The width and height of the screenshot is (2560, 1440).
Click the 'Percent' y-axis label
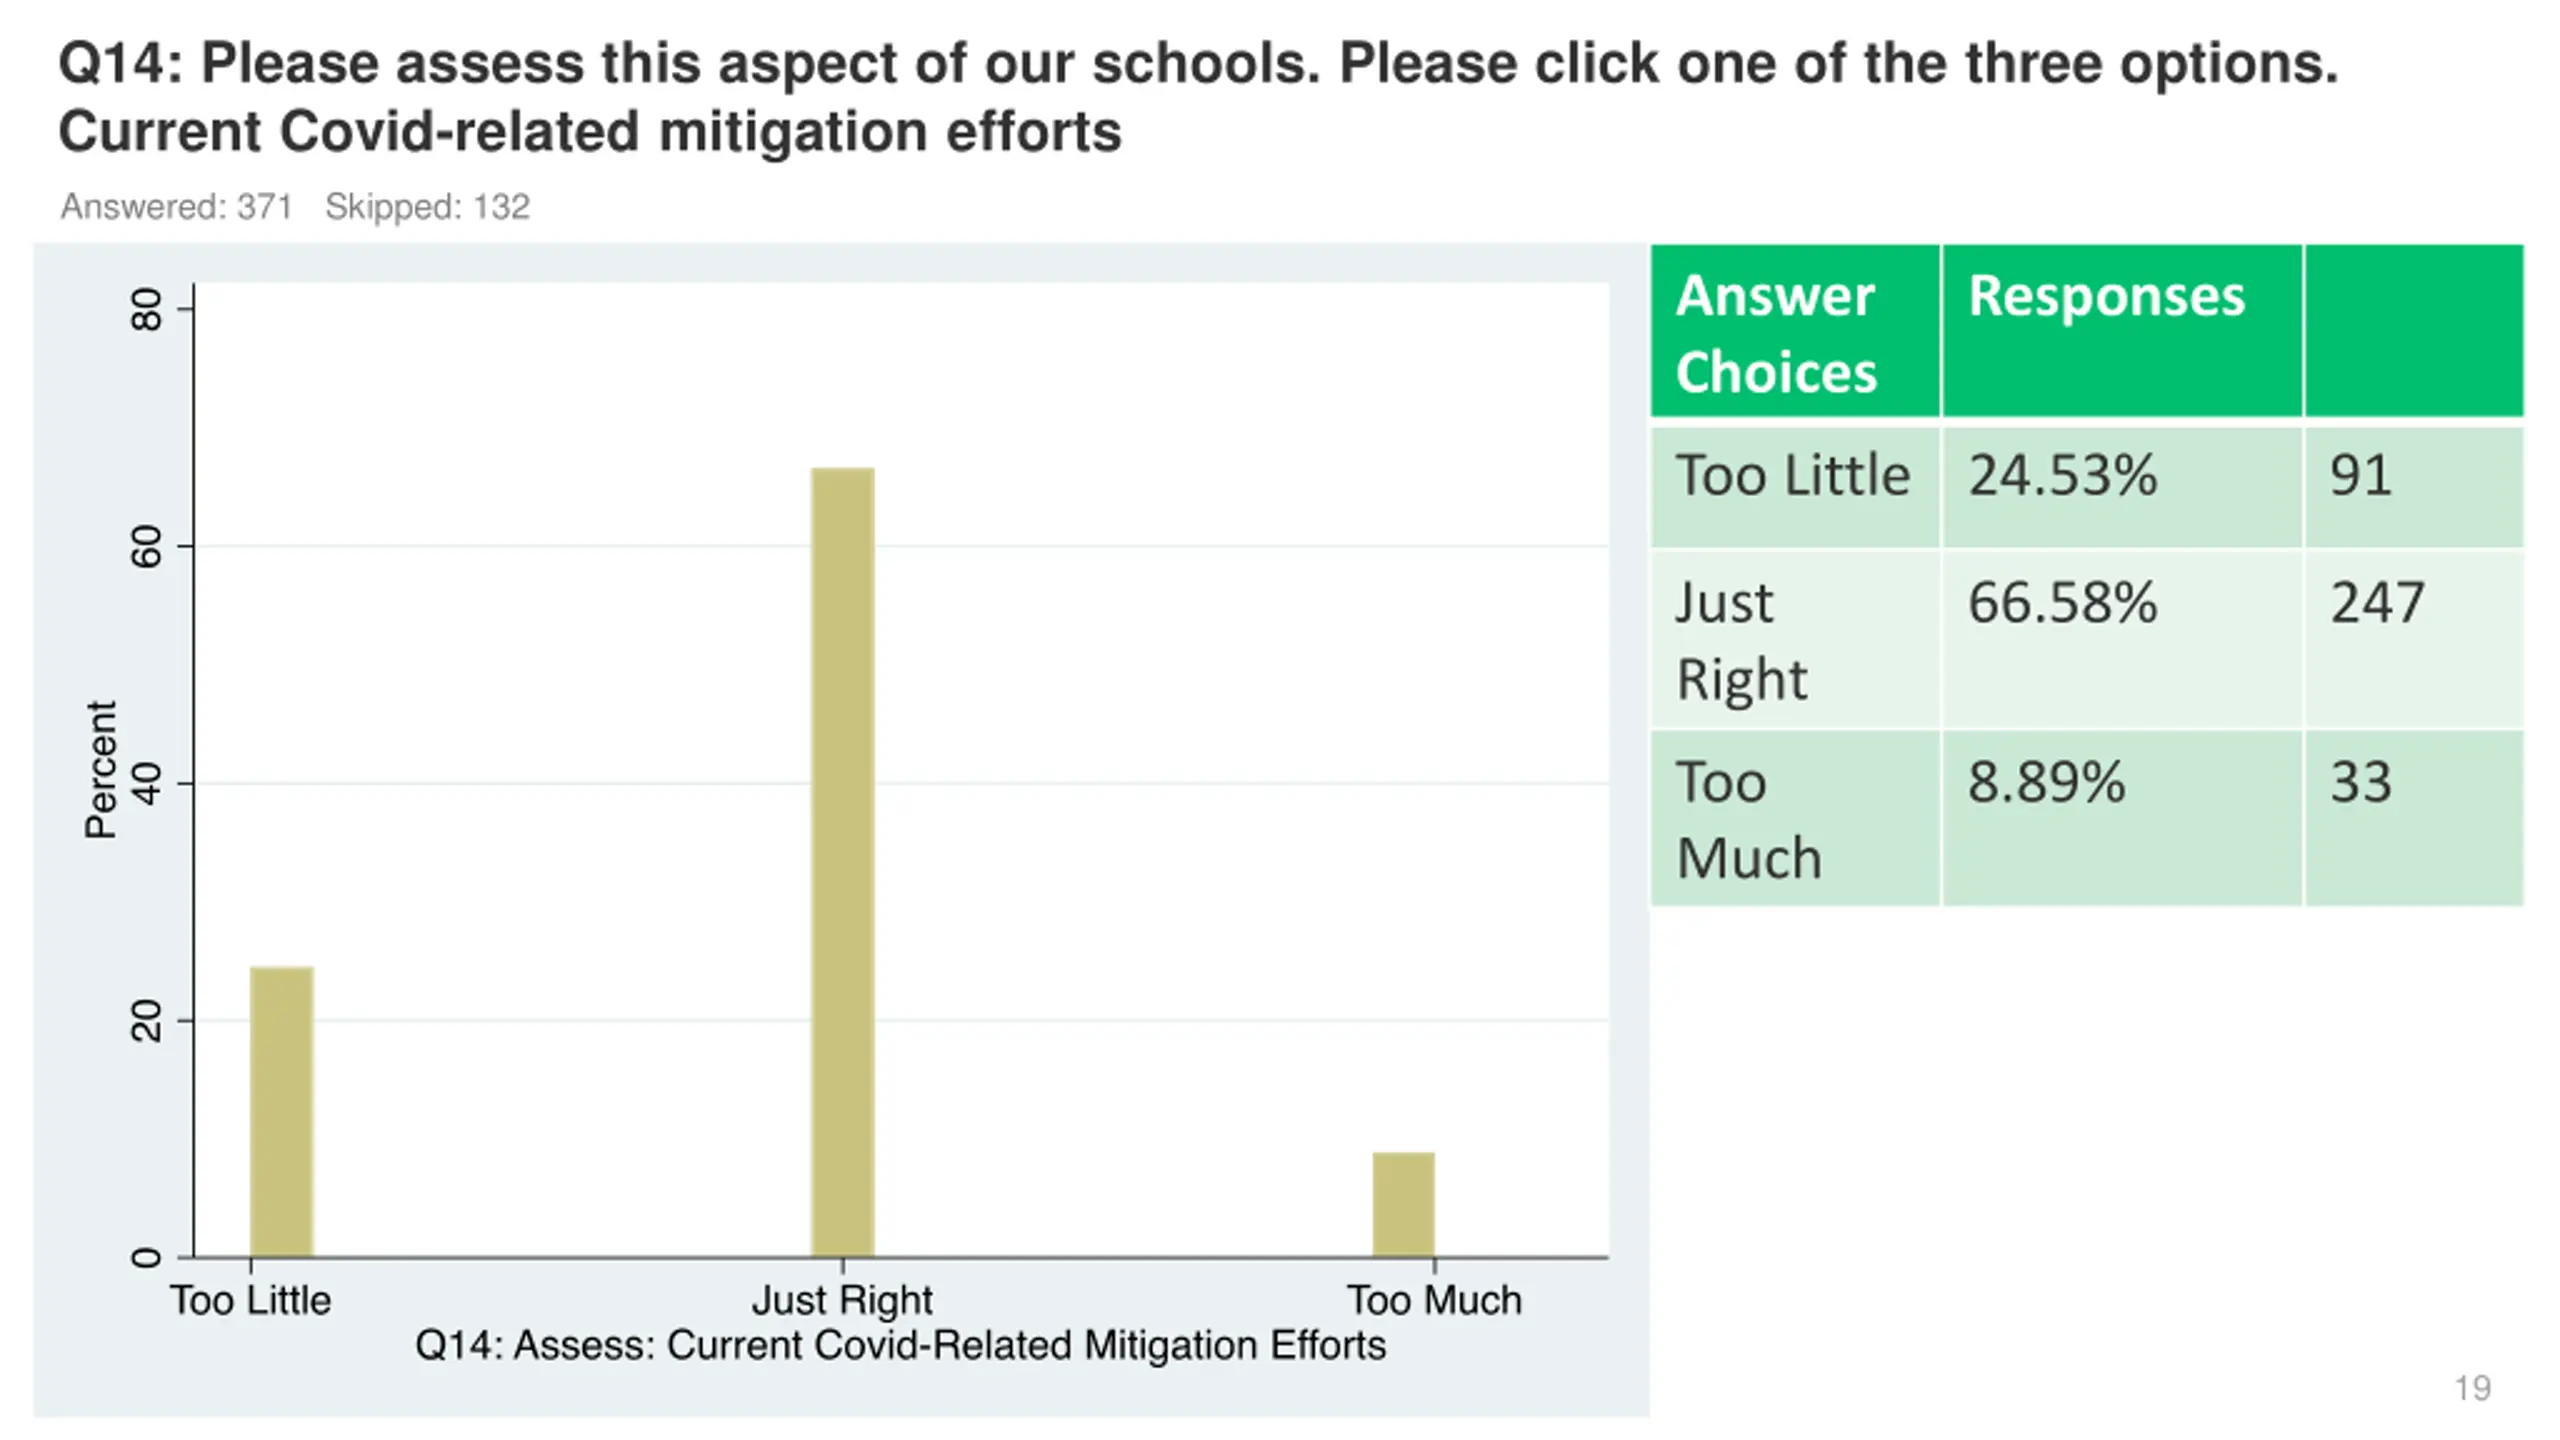pyautogui.click(x=101, y=769)
